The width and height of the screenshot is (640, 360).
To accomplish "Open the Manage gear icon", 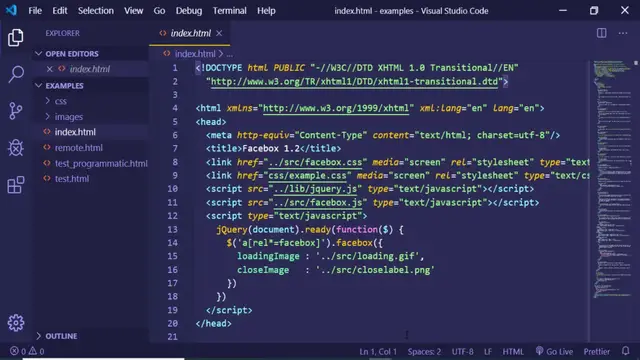I will click(16, 323).
